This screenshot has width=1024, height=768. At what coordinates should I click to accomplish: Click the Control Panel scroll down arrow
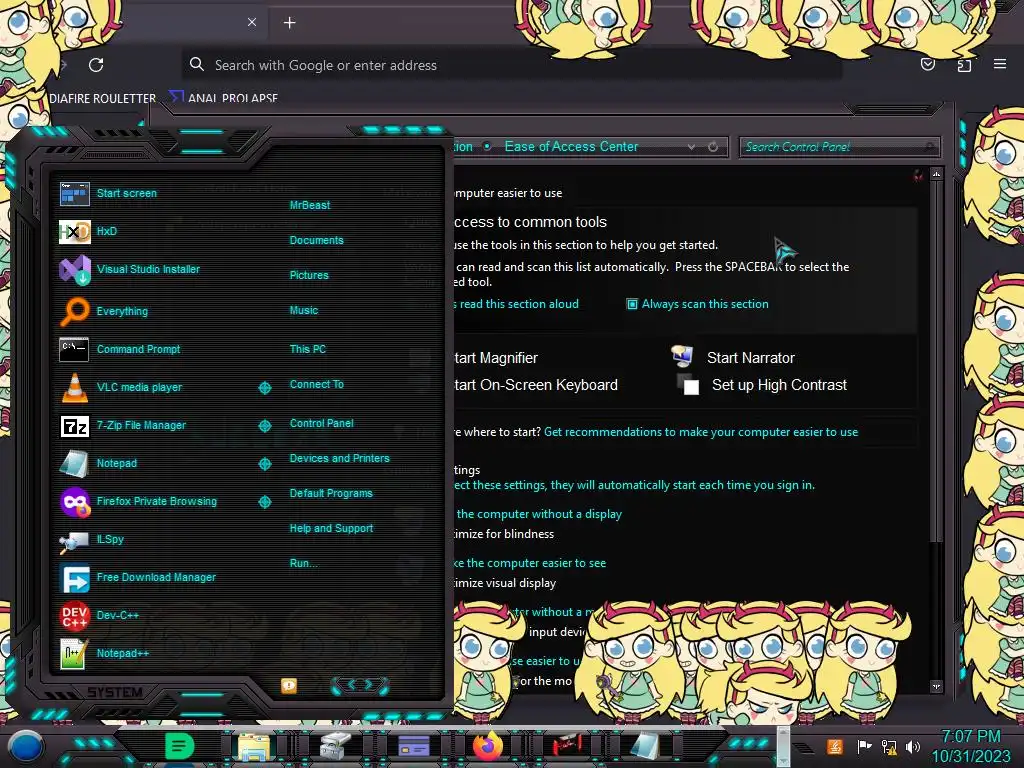(x=936, y=686)
